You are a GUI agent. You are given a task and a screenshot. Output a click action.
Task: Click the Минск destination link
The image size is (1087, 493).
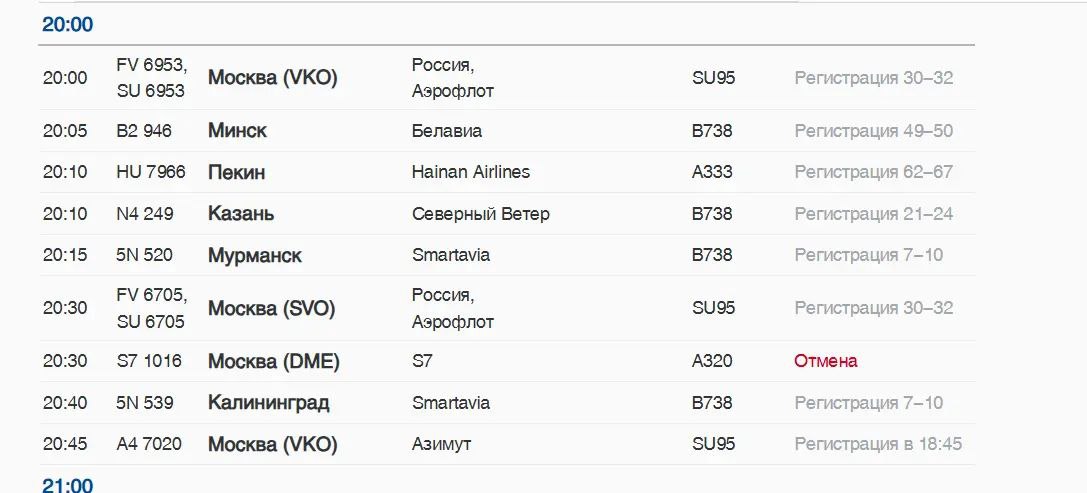tap(237, 130)
